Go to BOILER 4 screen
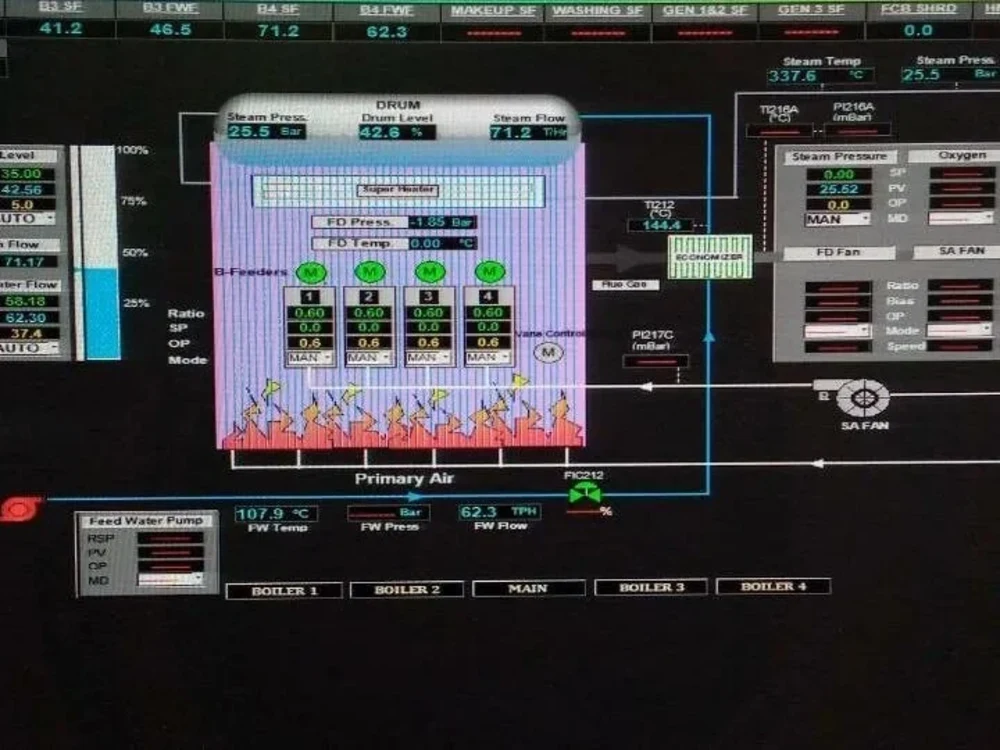The width and height of the screenshot is (1000, 750). coord(774,585)
